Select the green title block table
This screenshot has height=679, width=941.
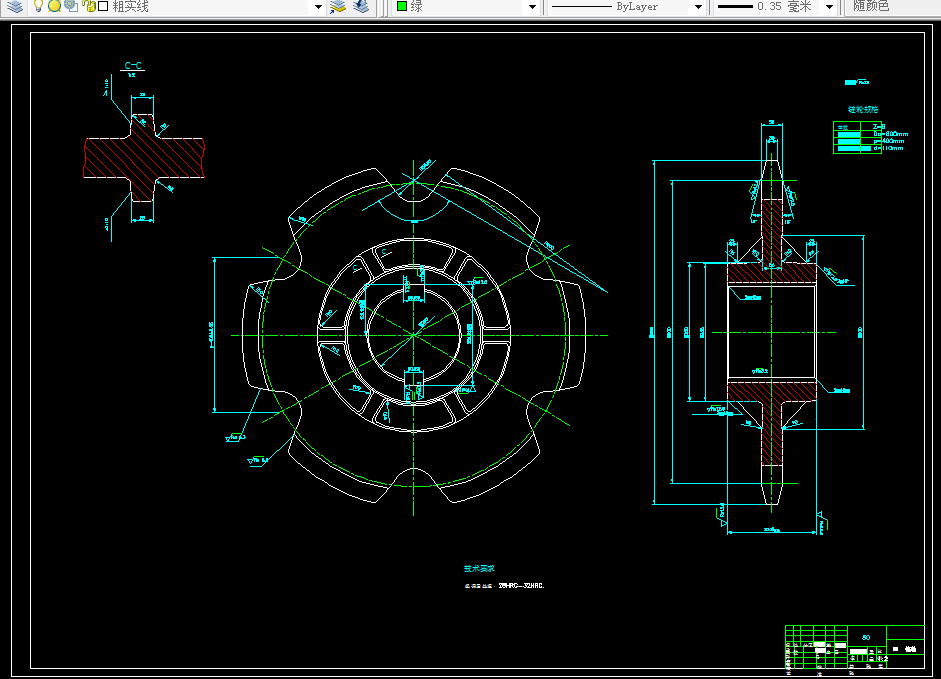click(855, 647)
